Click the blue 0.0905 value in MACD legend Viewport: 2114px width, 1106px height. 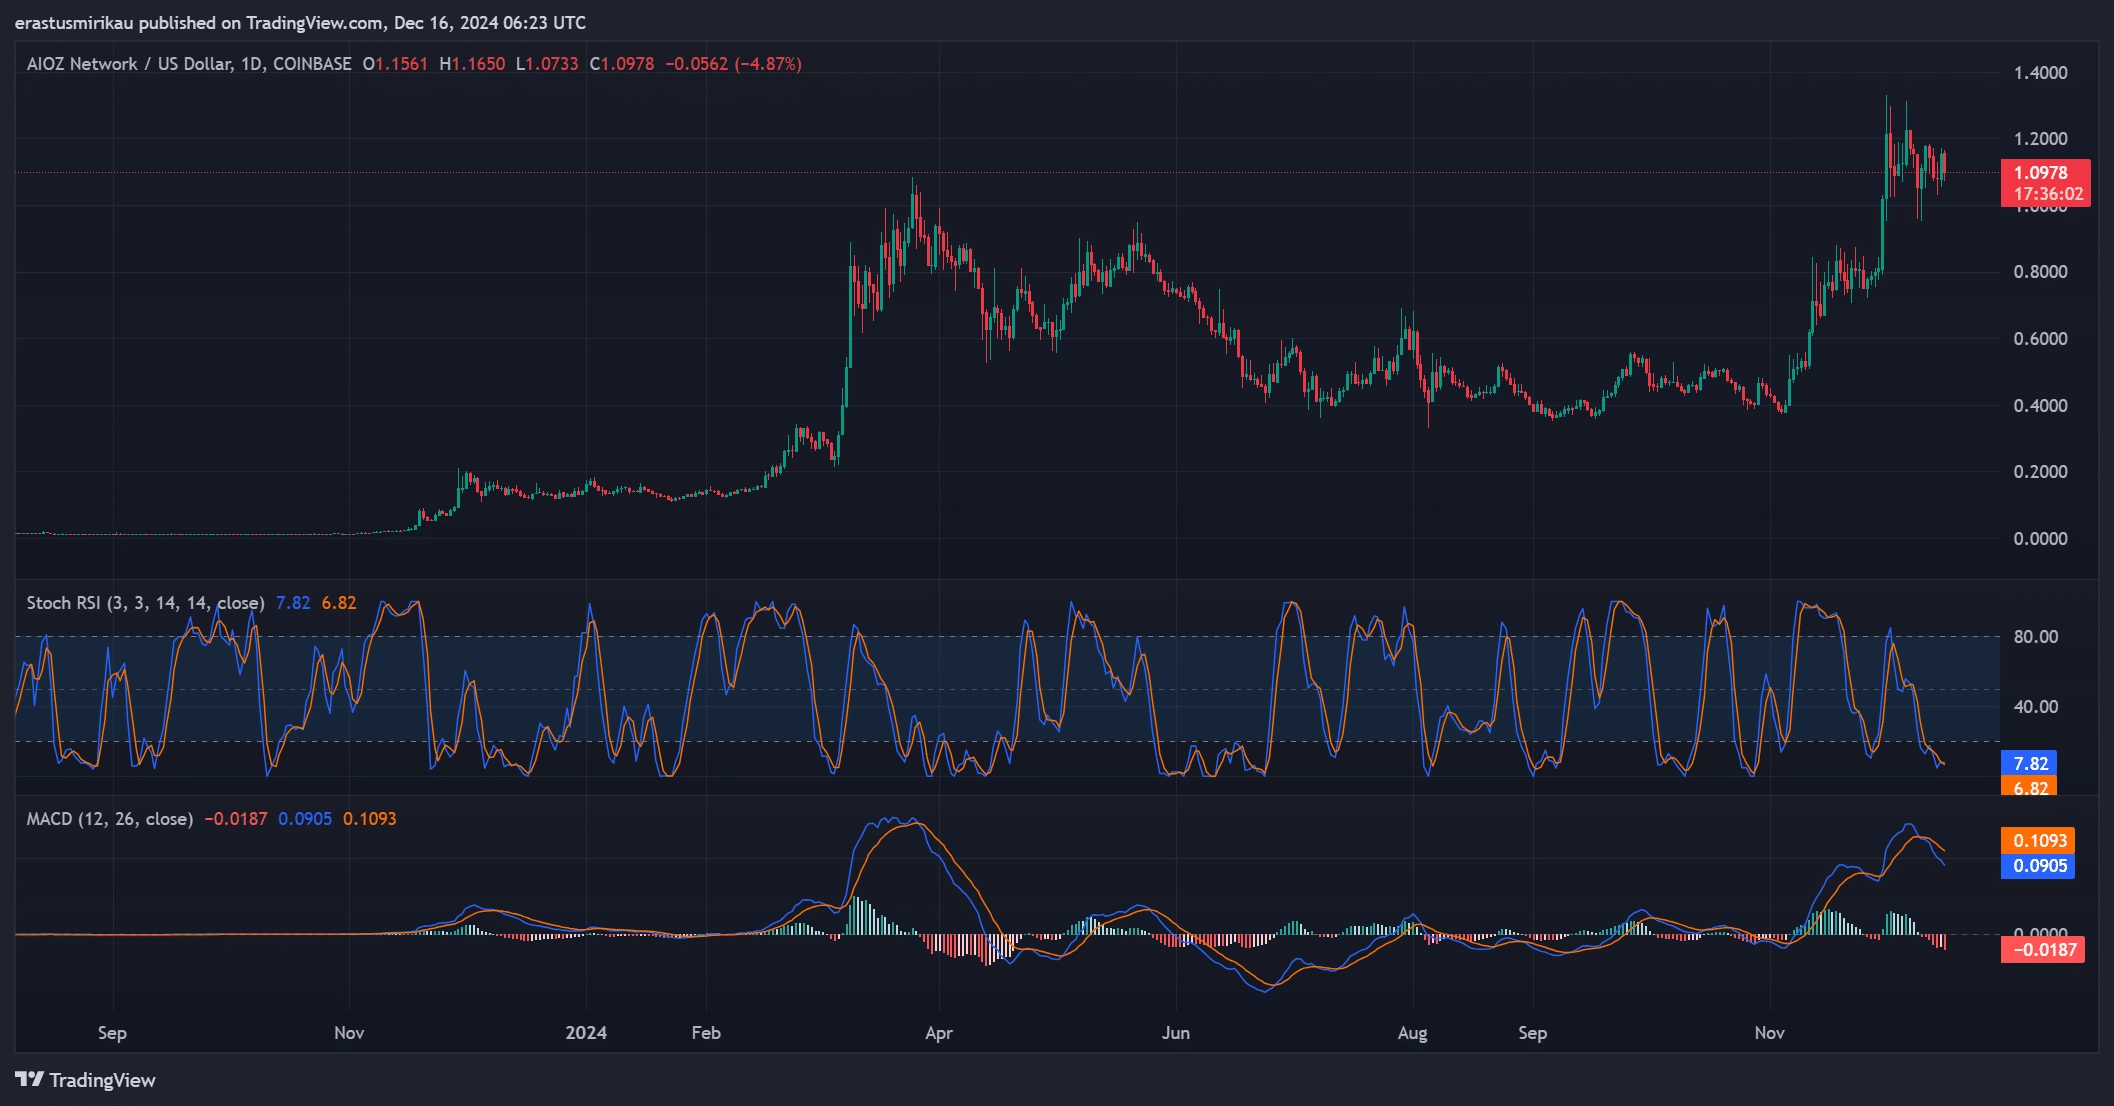click(305, 819)
